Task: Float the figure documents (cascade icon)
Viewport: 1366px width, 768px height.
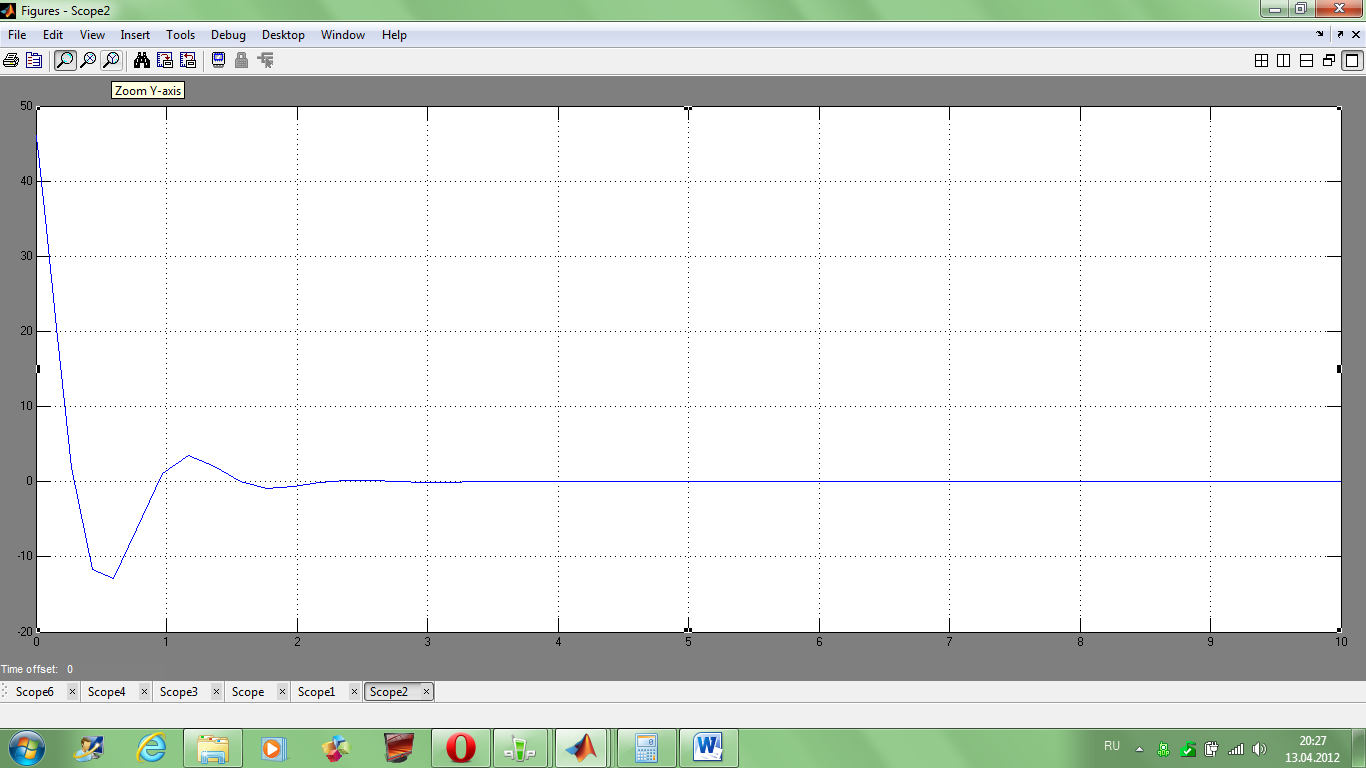Action: coord(1329,60)
